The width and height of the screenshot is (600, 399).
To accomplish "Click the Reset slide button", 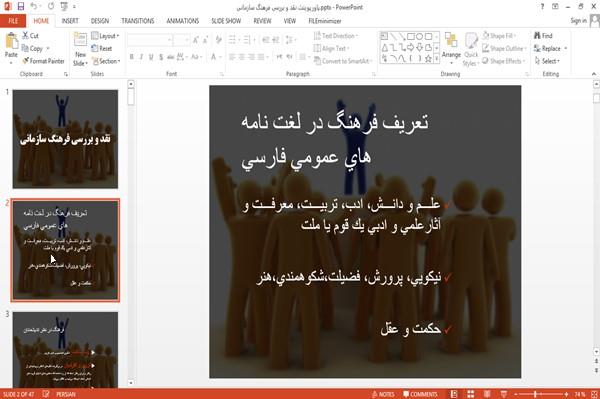I will click(102, 49).
